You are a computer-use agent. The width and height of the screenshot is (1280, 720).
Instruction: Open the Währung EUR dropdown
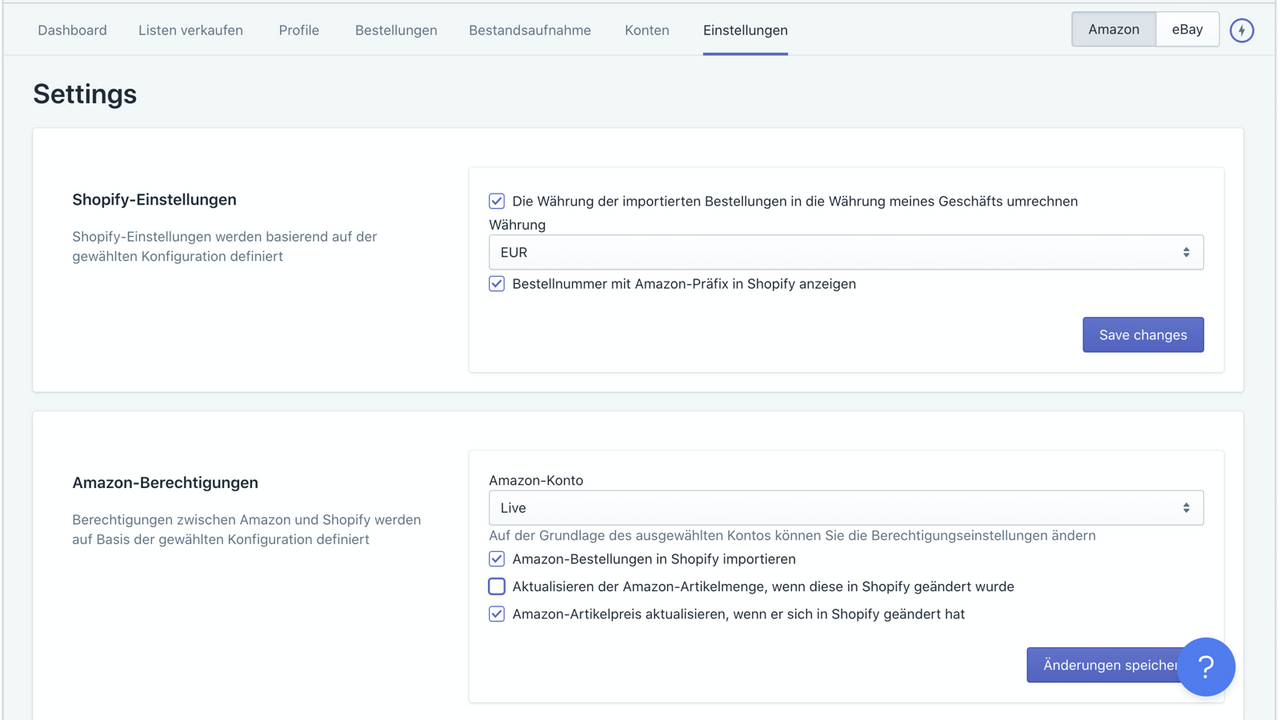point(846,252)
